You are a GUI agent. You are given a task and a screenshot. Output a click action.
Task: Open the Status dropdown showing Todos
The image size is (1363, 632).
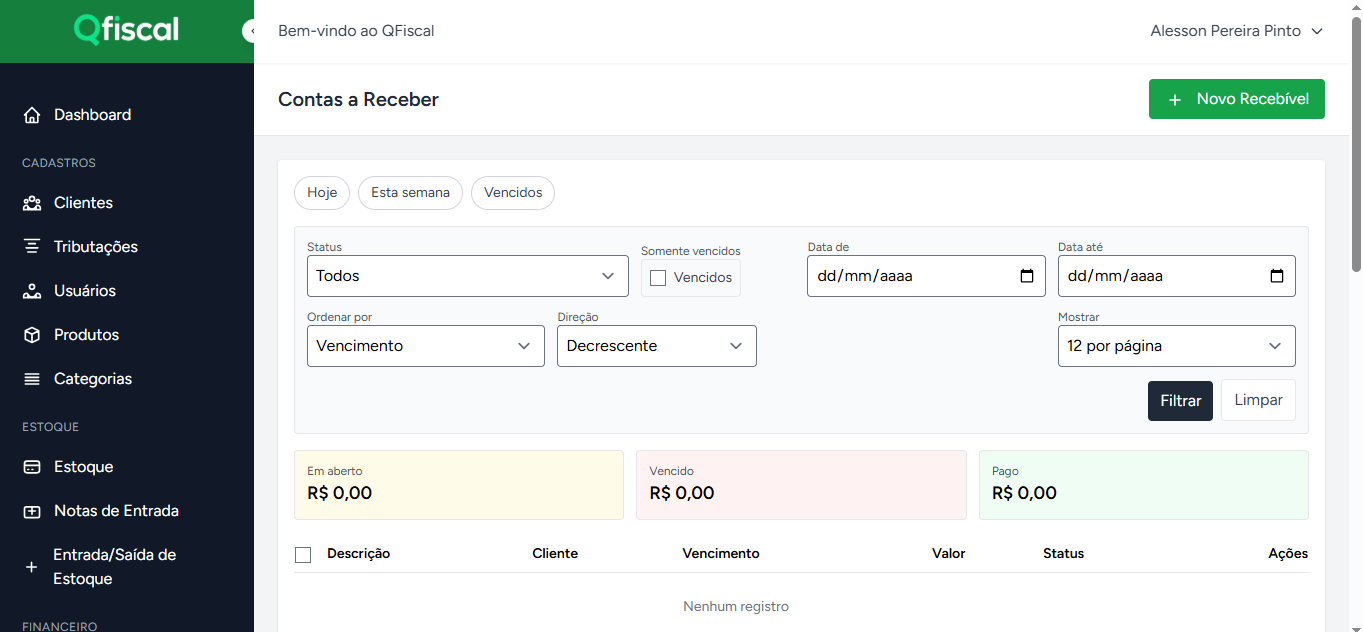467,276
